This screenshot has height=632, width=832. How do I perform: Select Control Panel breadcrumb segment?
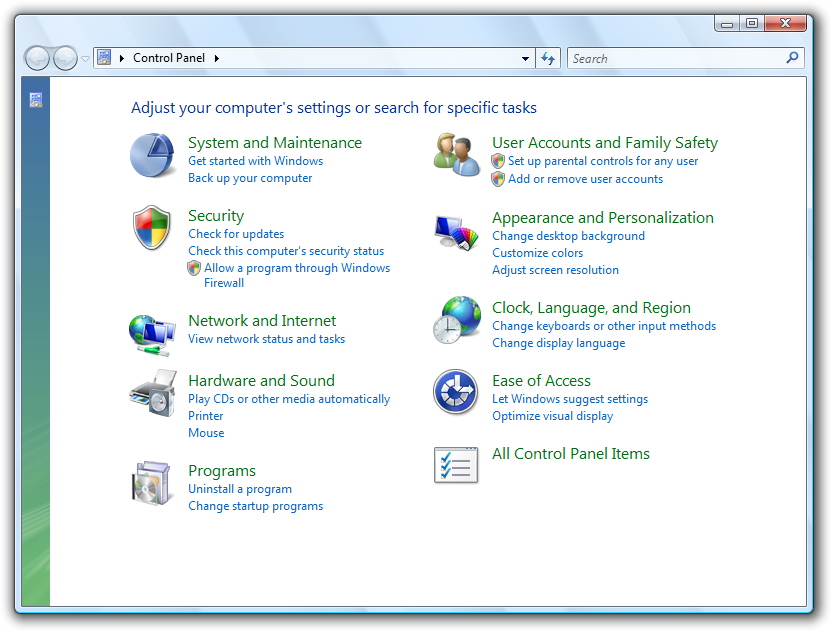pos(169,58)
